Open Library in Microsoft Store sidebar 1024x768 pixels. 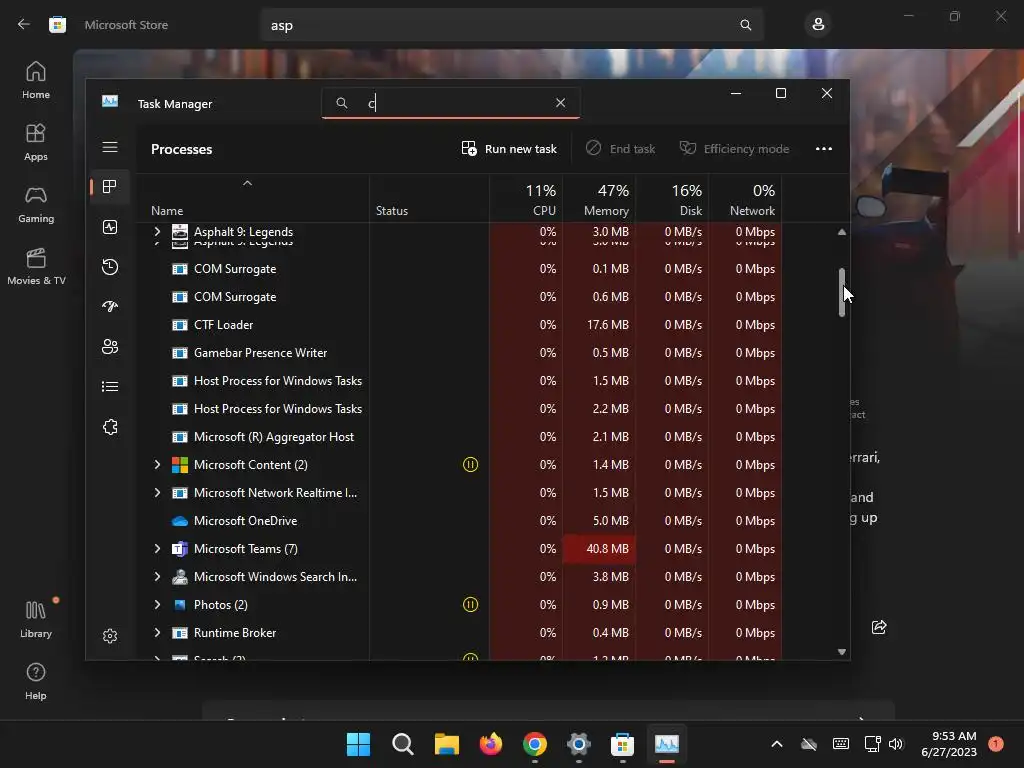coord(36,619)
